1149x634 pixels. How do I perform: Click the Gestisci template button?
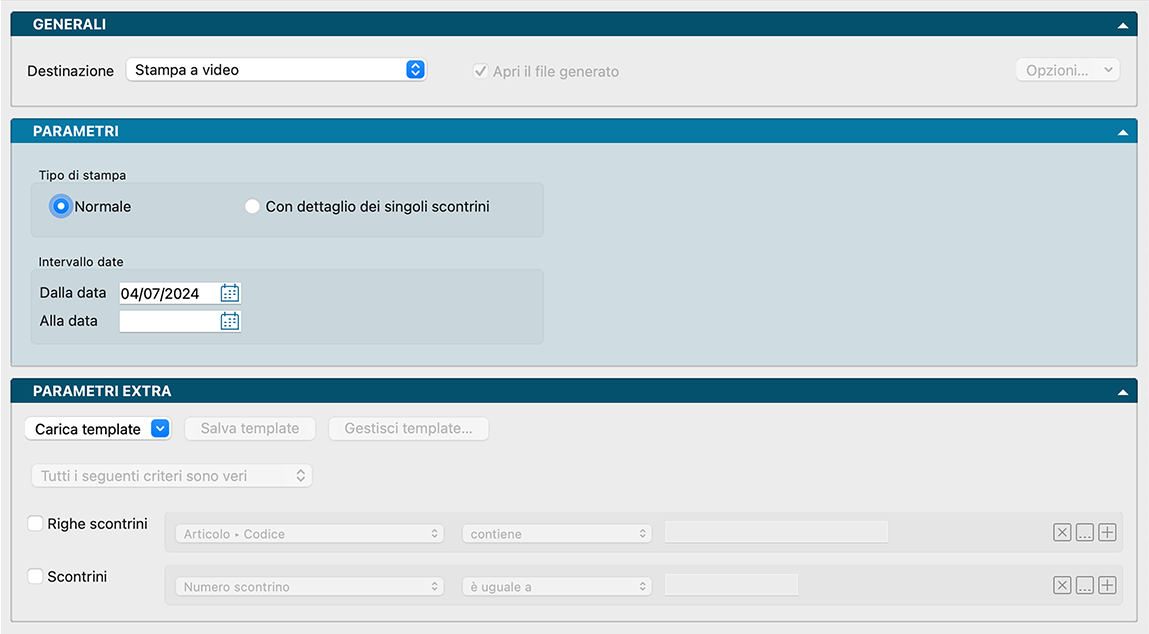(408, 428)
